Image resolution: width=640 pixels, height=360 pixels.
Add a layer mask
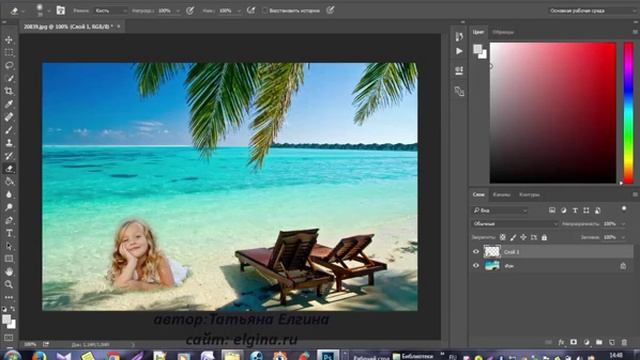click(573, 342)
